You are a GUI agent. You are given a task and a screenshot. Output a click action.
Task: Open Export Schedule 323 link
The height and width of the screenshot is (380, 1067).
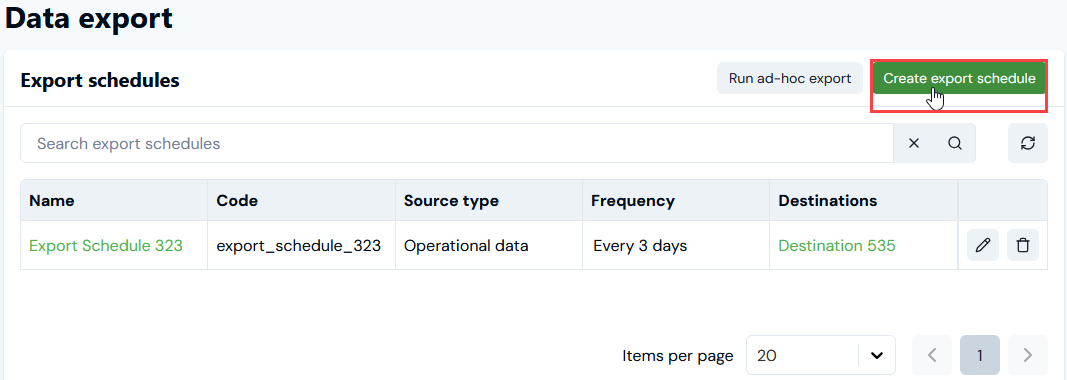(106, 246)
